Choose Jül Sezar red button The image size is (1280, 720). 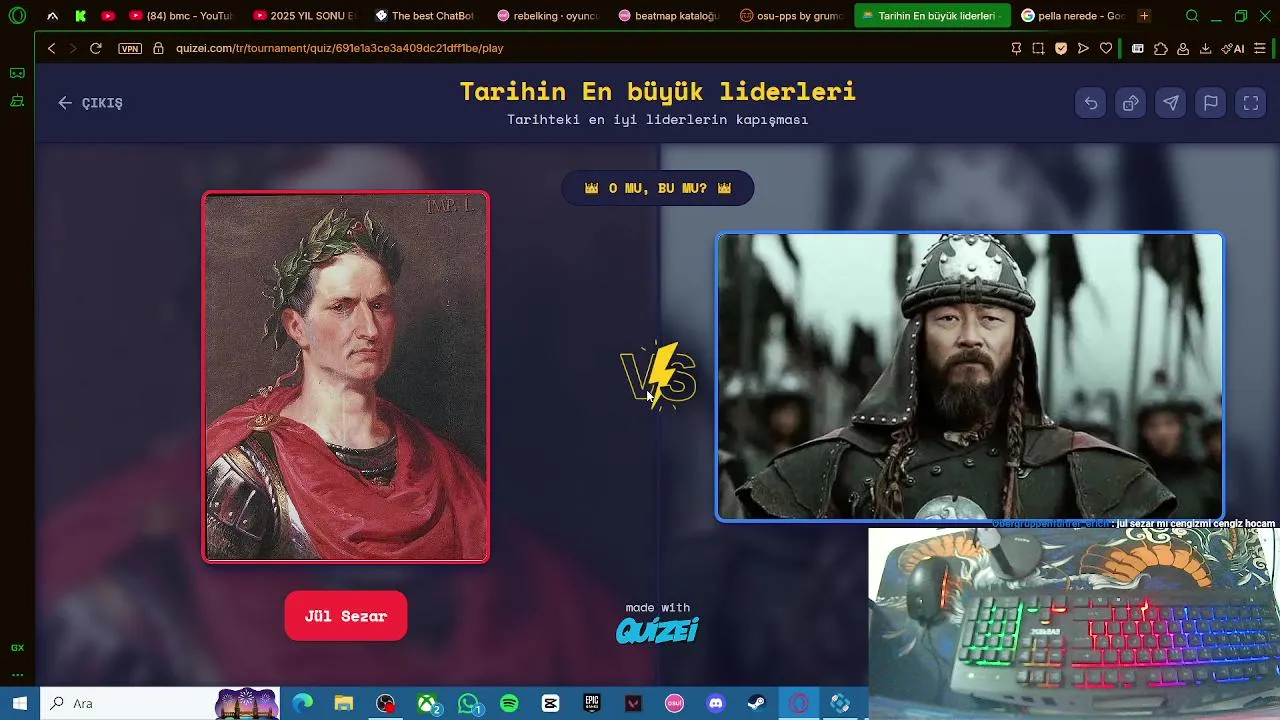(346, 616)
